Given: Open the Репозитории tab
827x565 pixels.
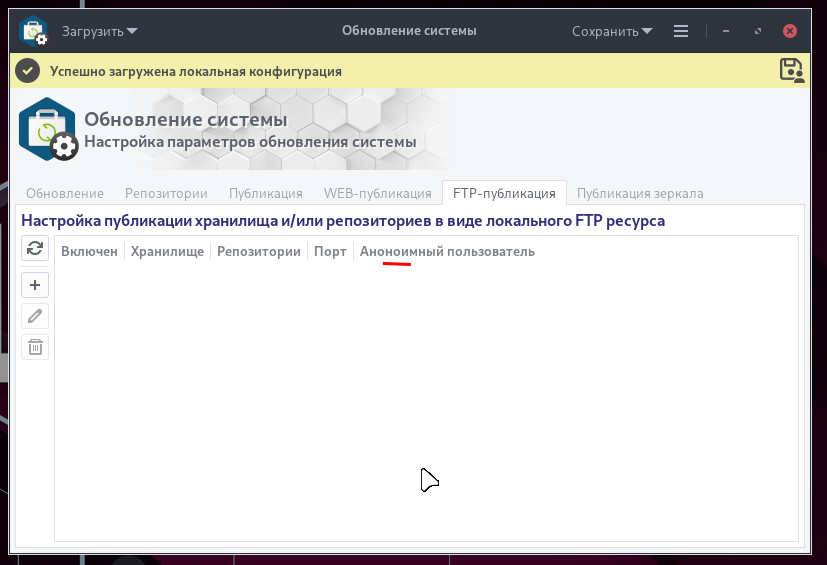Looking at the screenshot, I should pos(166,194).
